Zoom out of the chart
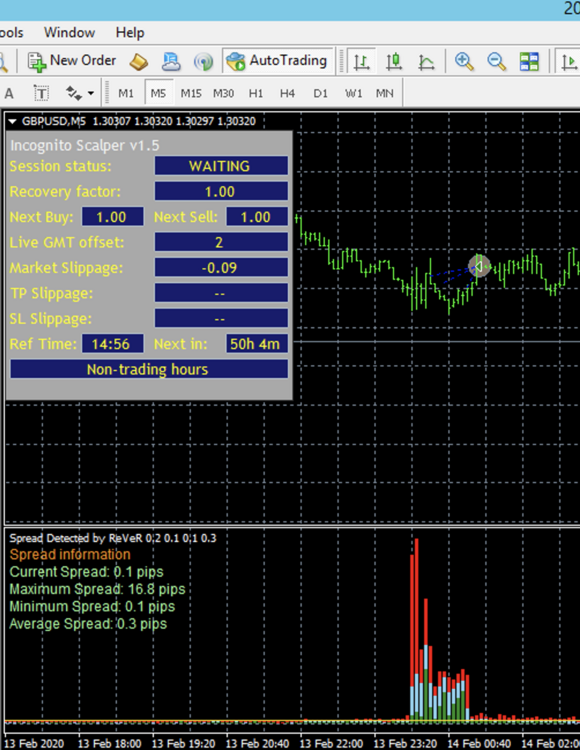 point(496,61)
